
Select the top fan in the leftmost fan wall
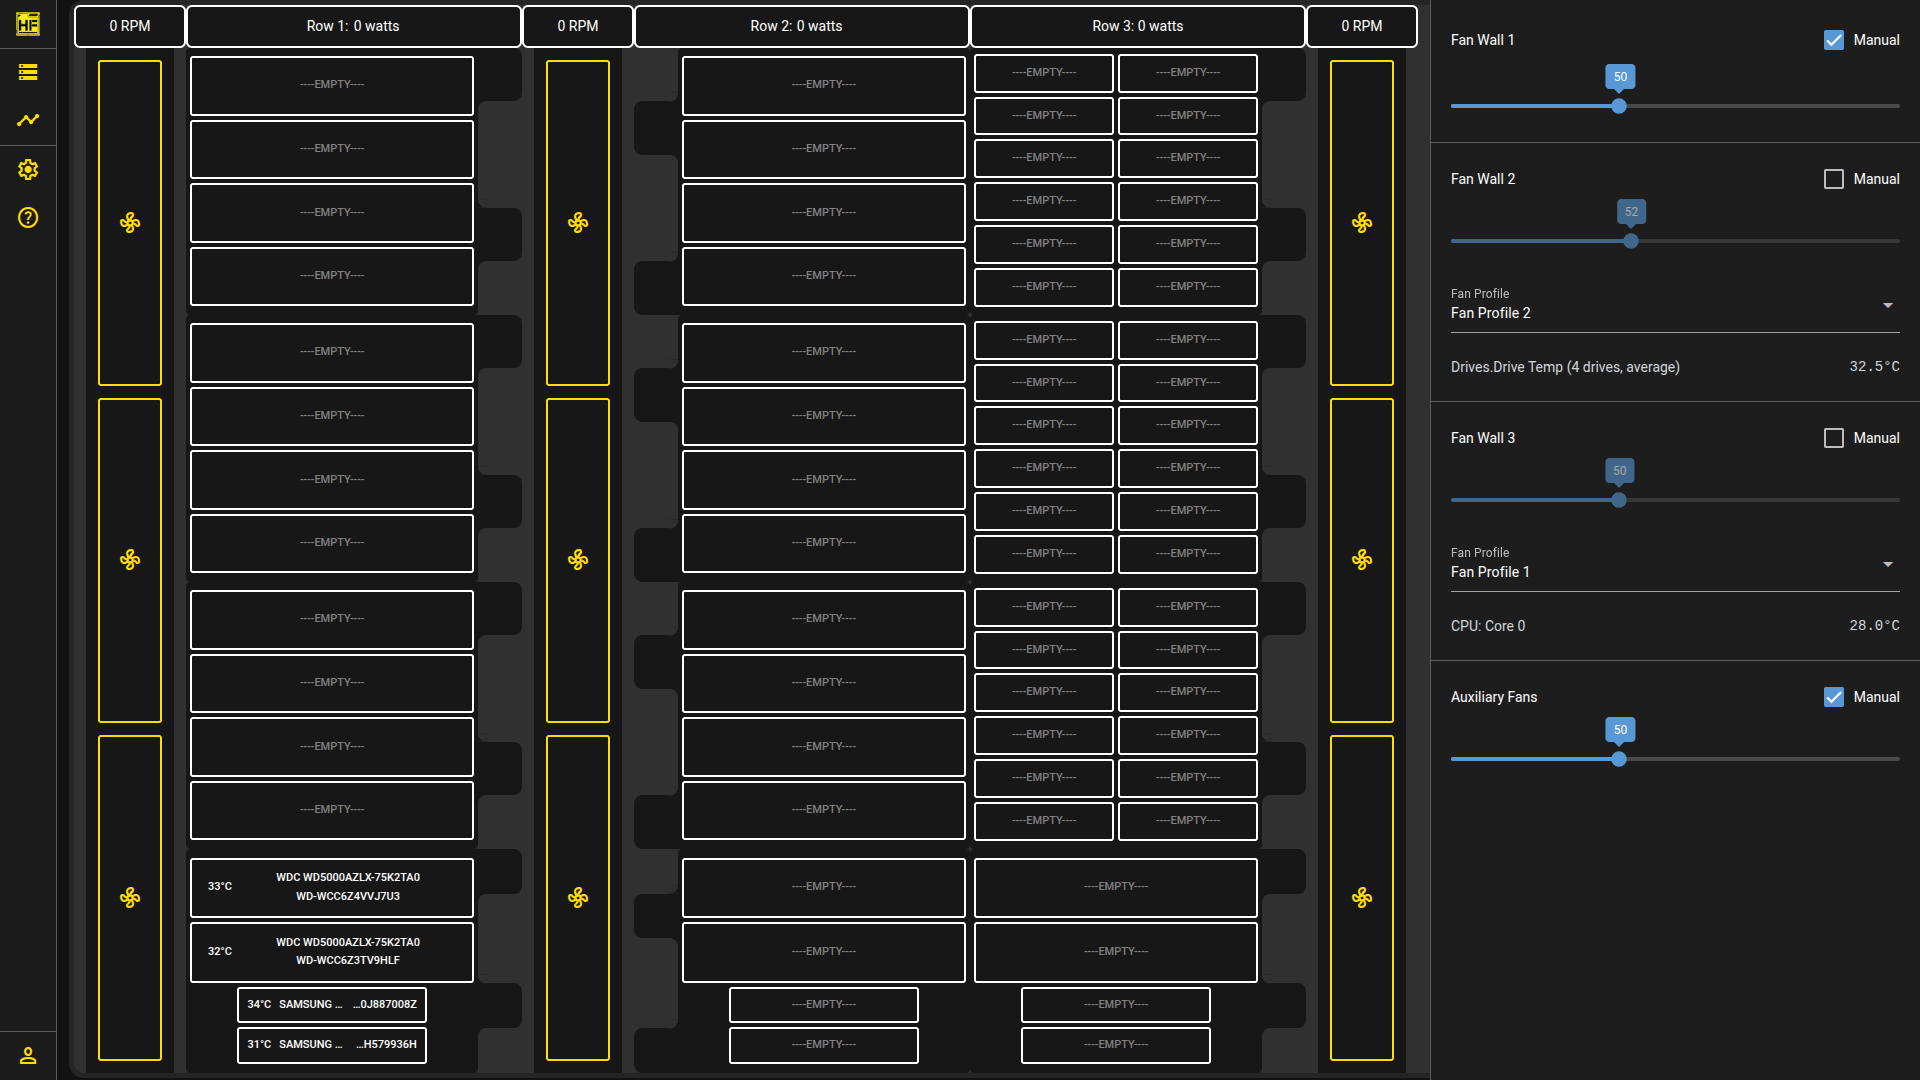coord(130,222)
